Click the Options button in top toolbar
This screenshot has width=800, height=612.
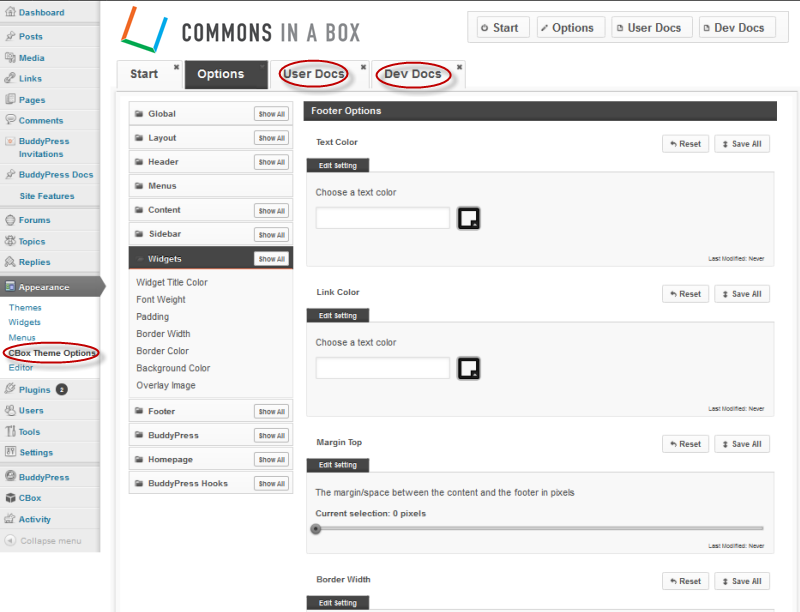(x=570, y=28)
